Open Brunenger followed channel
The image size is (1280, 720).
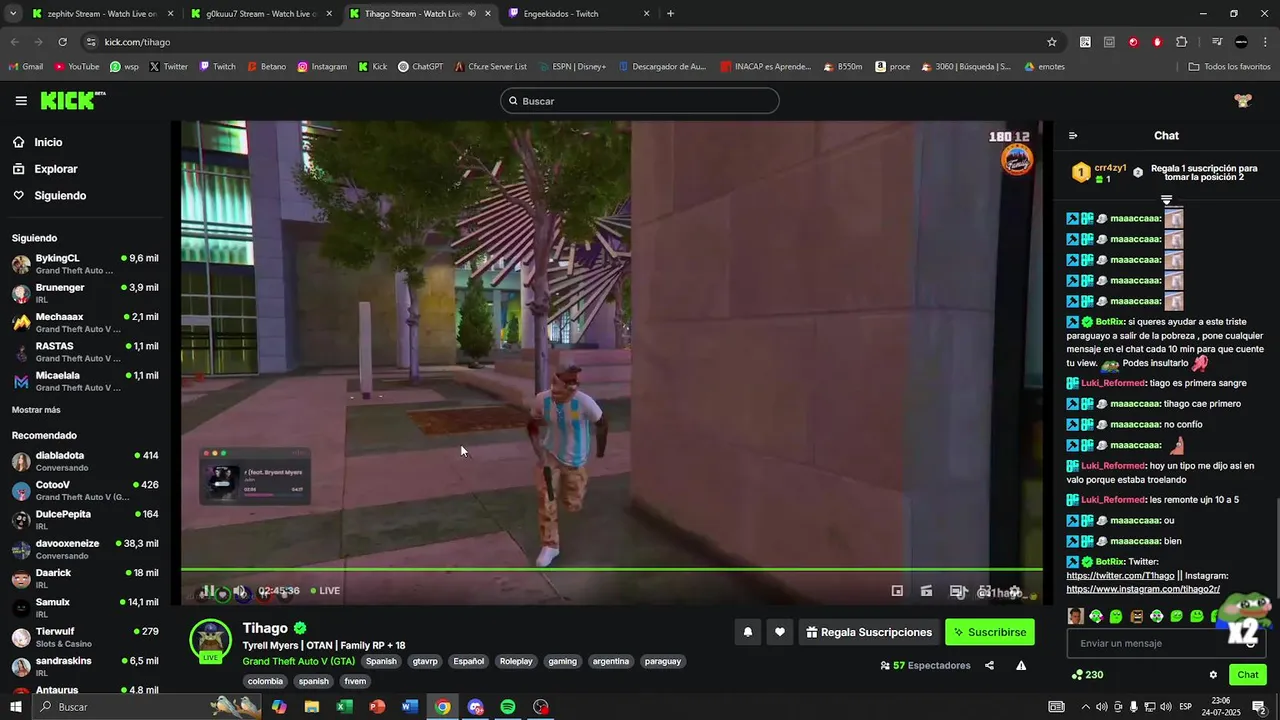click(x=85, y=293)
